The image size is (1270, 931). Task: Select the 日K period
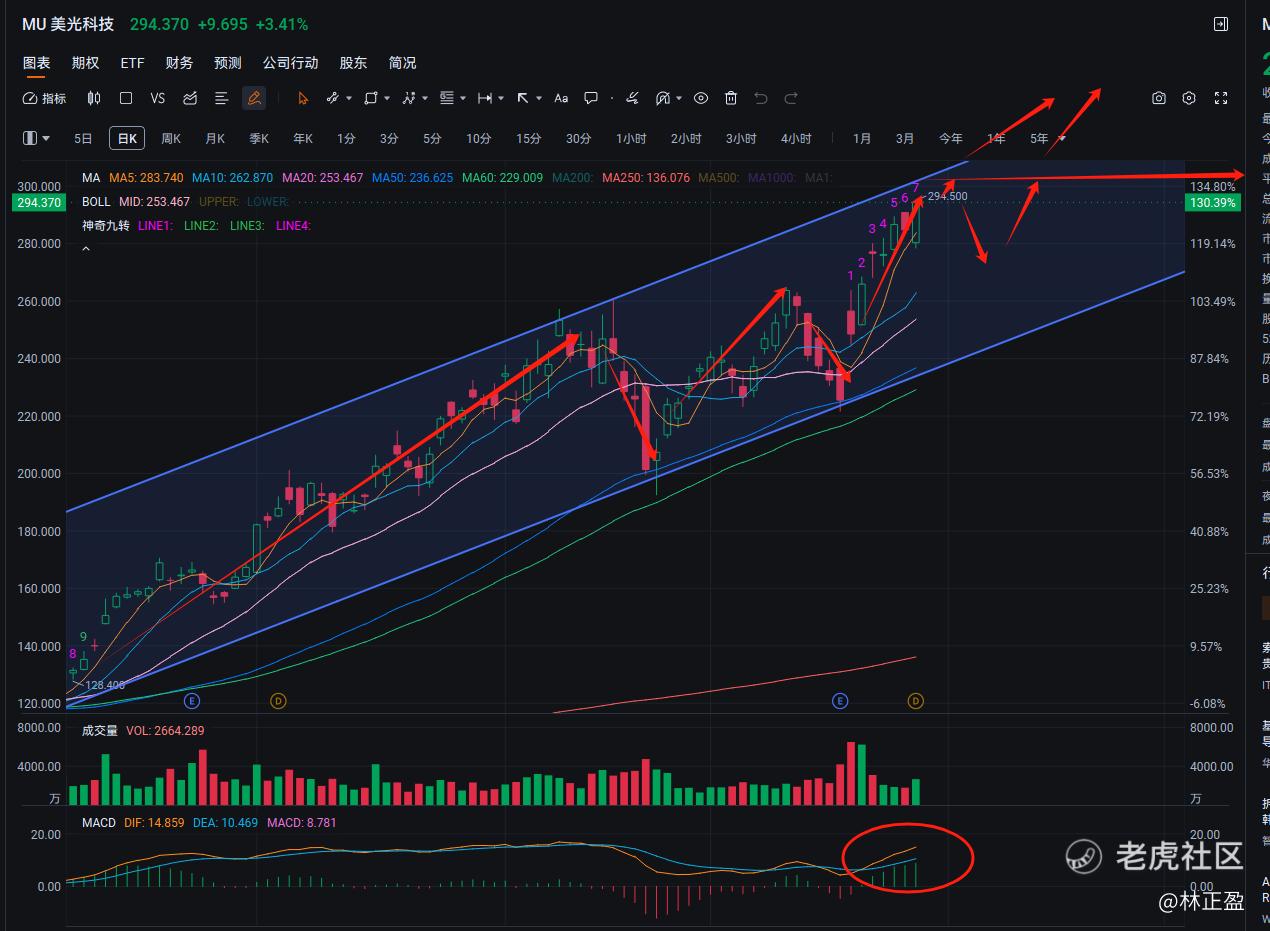tap(127, 138)
